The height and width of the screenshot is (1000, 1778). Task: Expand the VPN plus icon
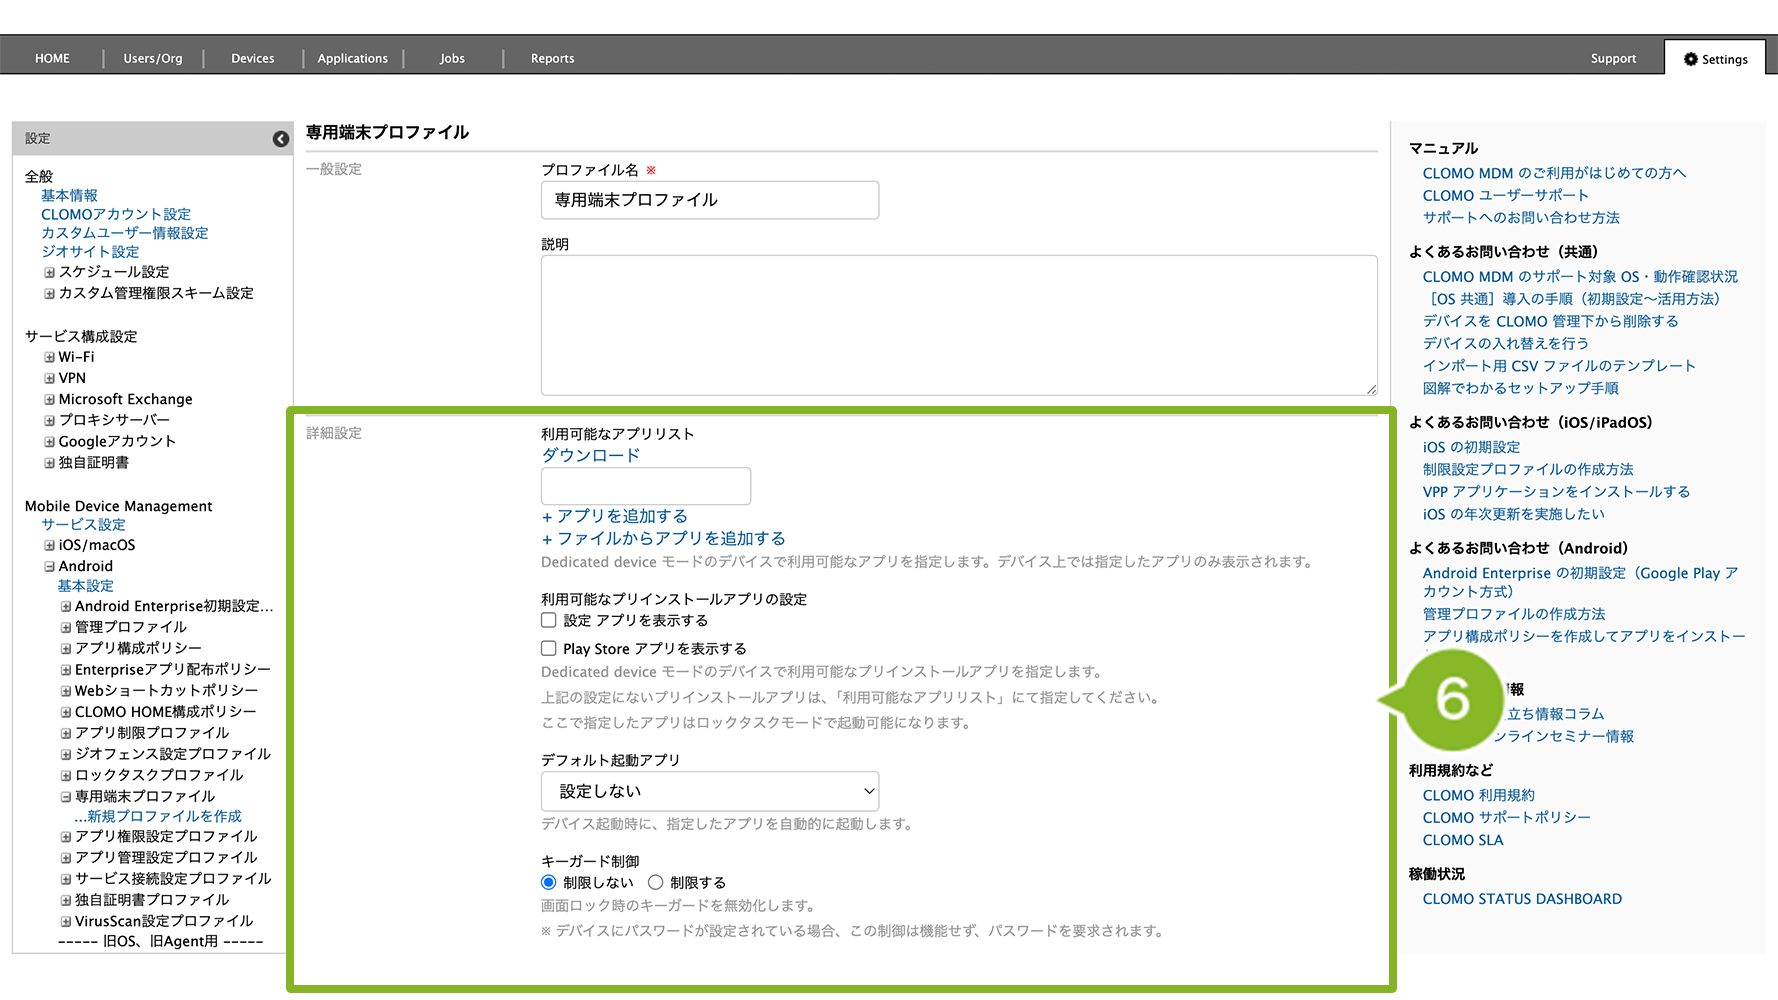[x=49, y=378]
